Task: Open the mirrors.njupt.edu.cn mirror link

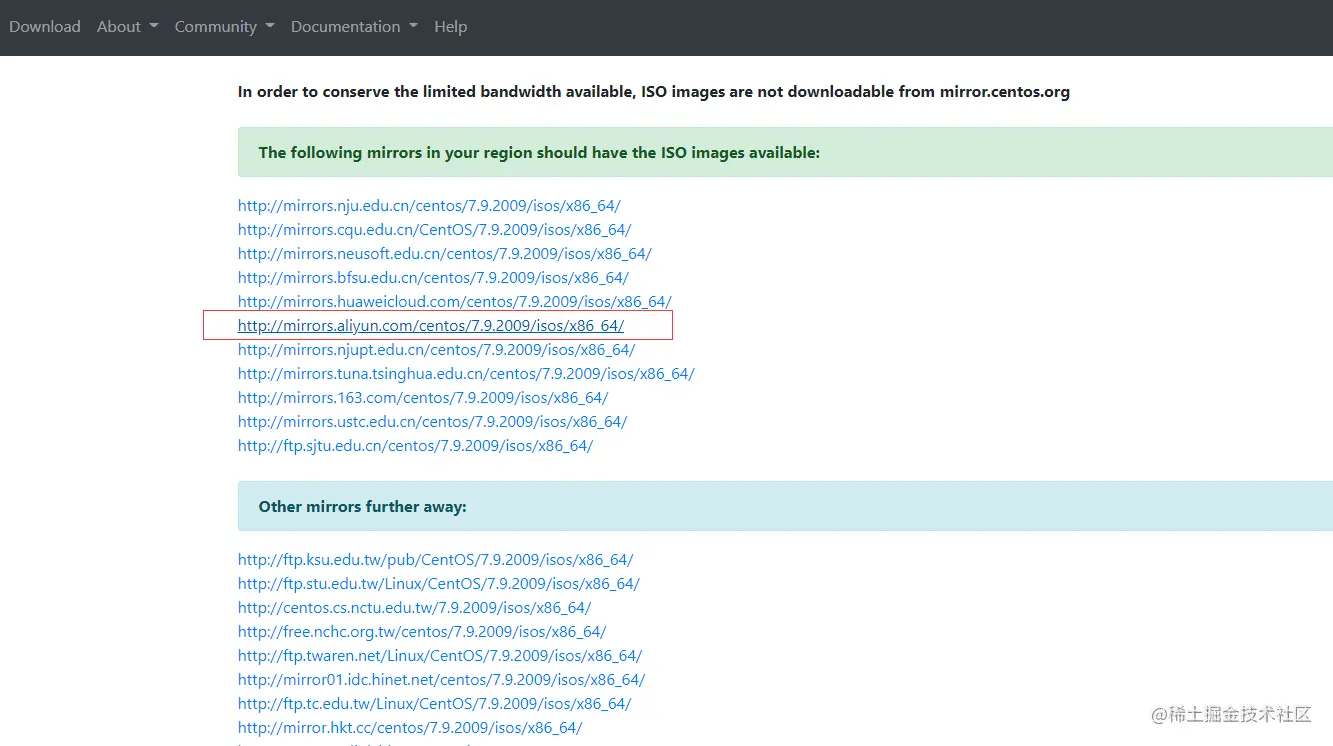Action: [x=436, y=350]
